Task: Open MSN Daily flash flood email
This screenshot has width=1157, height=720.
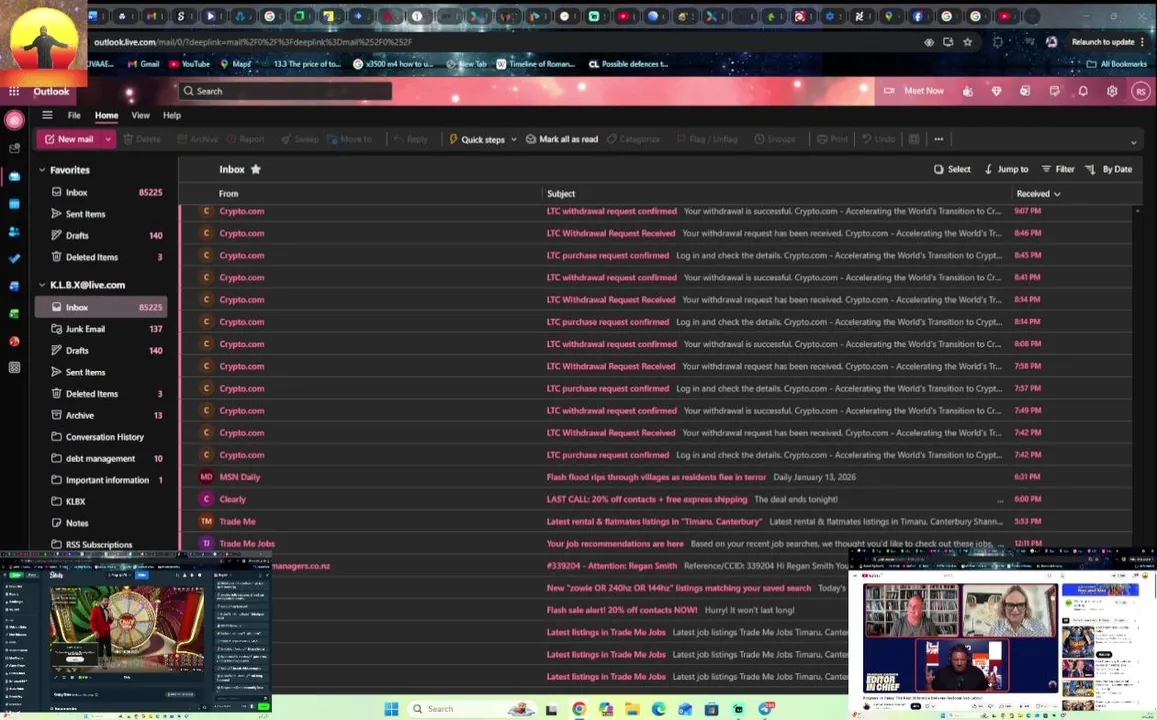Action: click(x=656, y=477)
